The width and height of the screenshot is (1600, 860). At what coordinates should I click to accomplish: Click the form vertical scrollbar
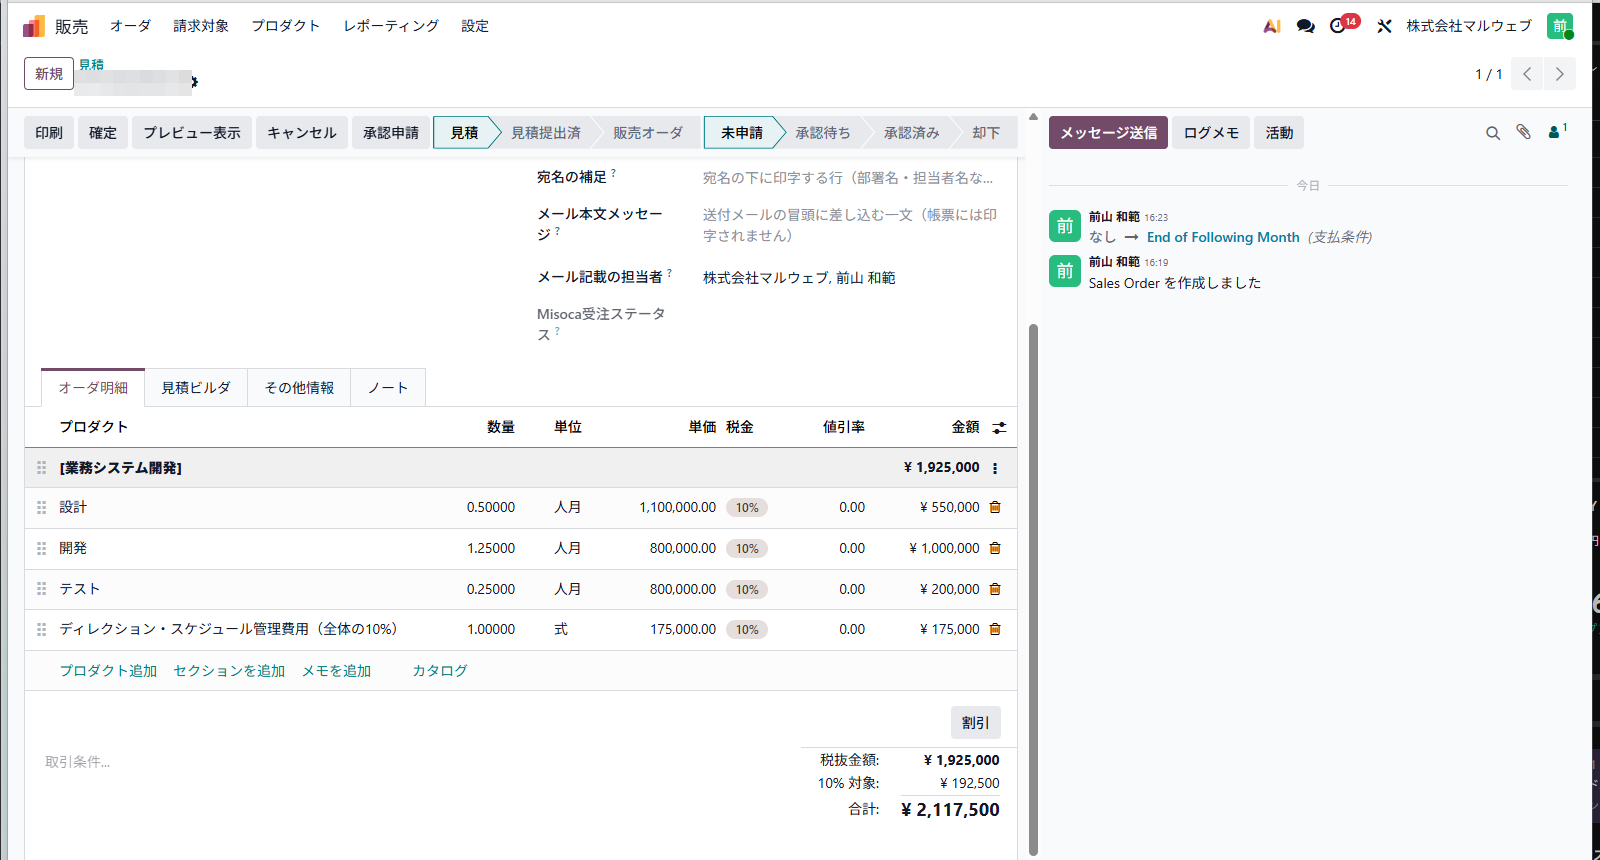click(x=1033, y=590)
